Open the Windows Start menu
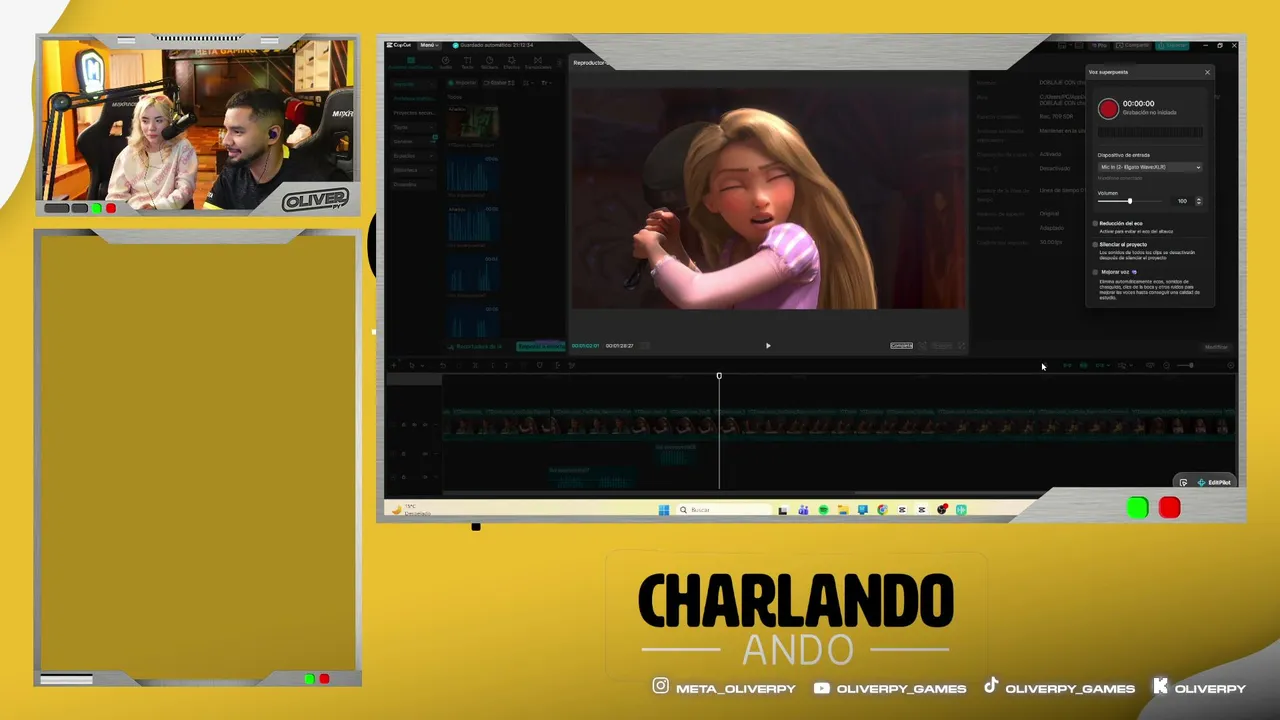 [664, 510]
